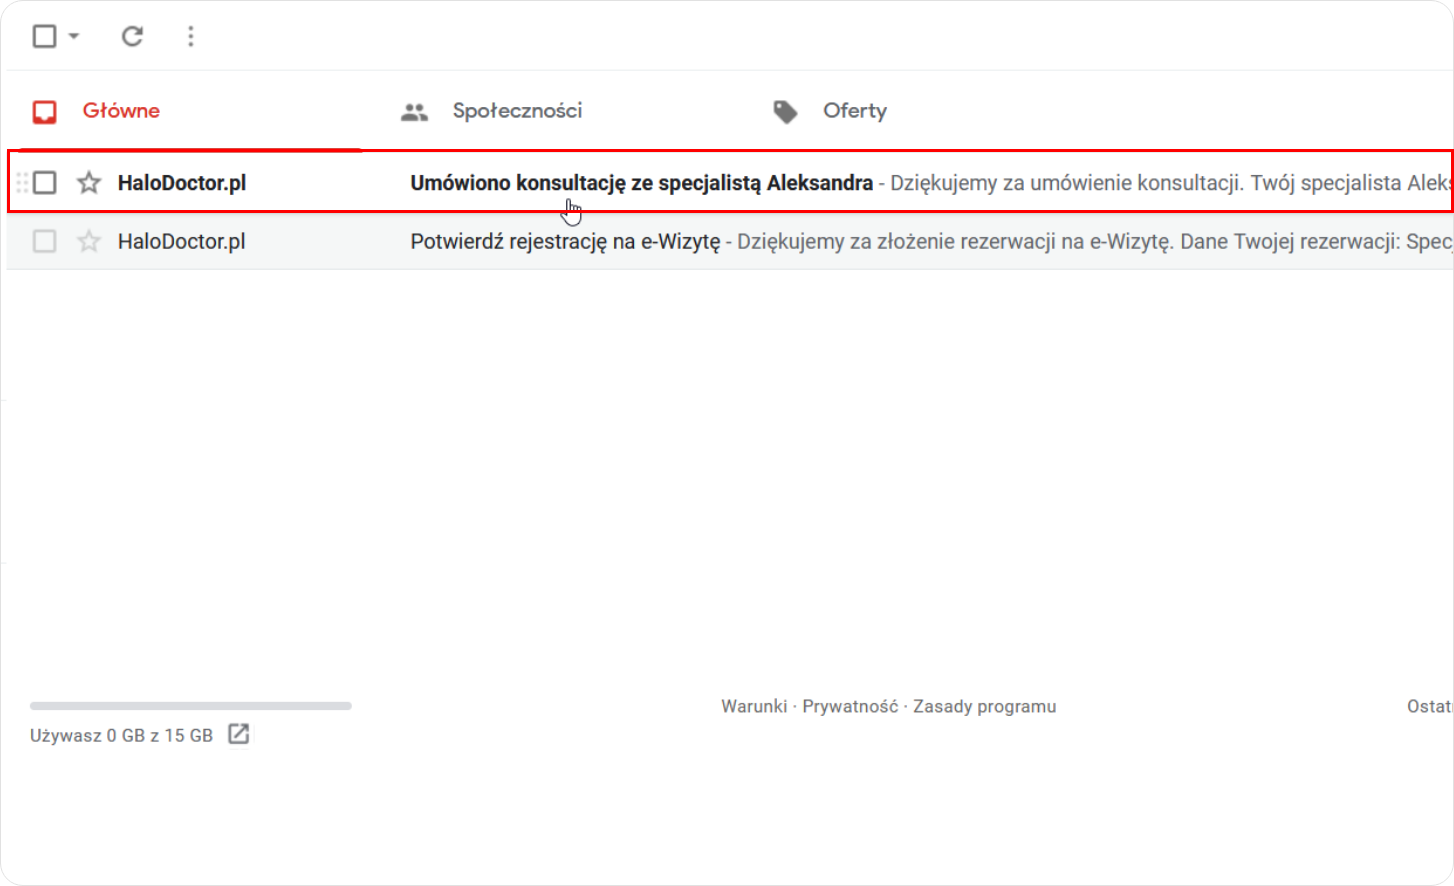
Task: Open the Warunki footer link
Action: [x=754, y=706]
